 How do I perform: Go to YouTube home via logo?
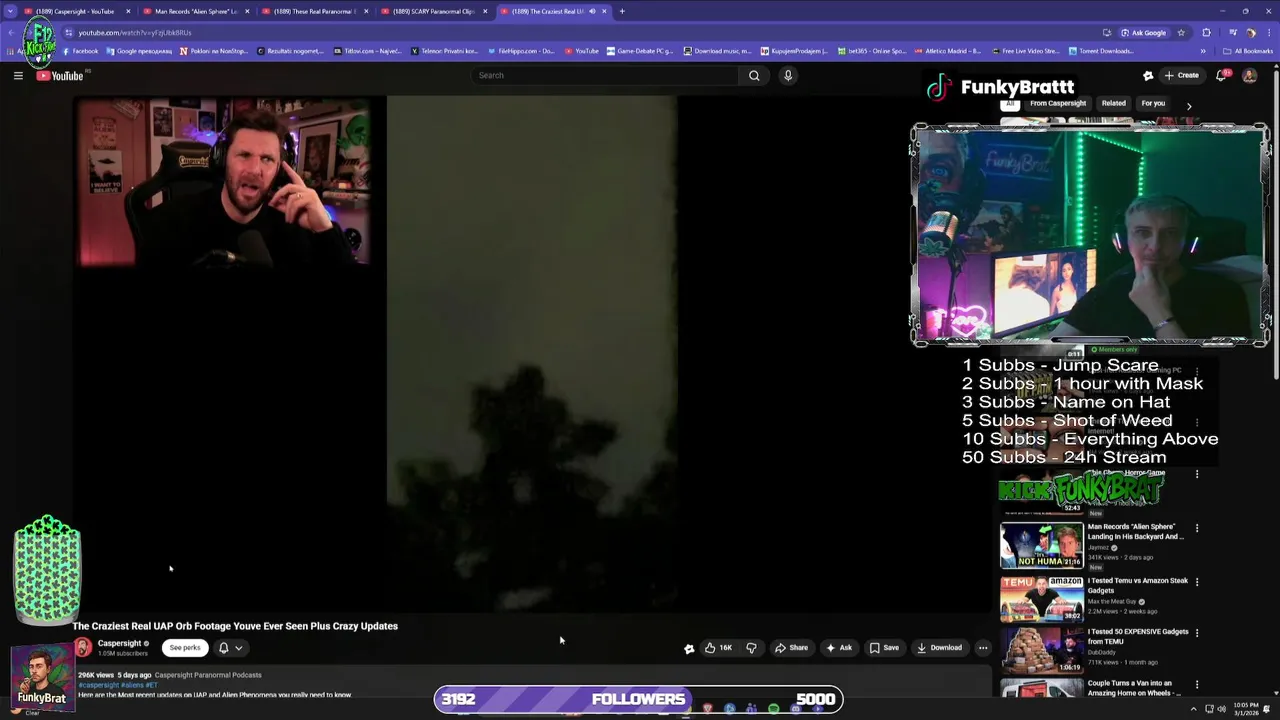[x=60, y=76]
